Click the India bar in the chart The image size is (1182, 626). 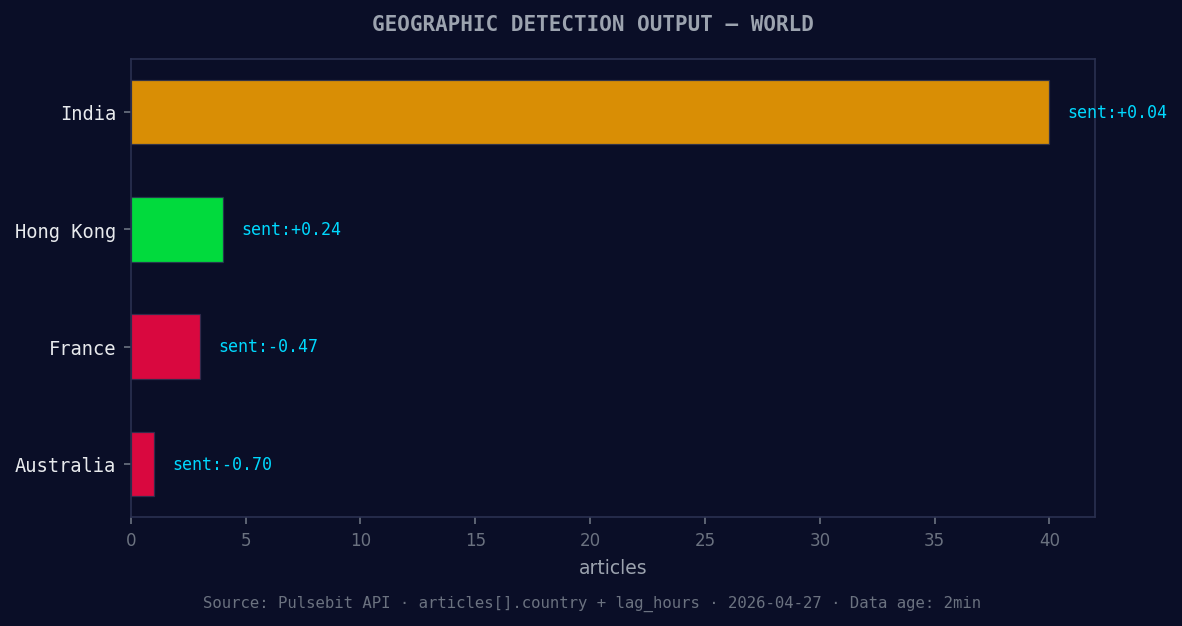[x=590, y=112]
